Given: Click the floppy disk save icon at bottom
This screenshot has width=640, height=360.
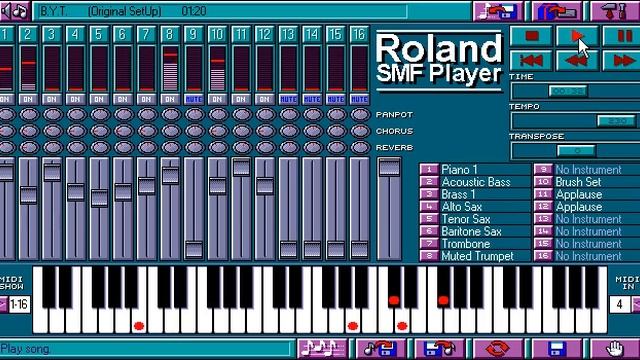Looking at the screenshot, I should tap(557, 349).
